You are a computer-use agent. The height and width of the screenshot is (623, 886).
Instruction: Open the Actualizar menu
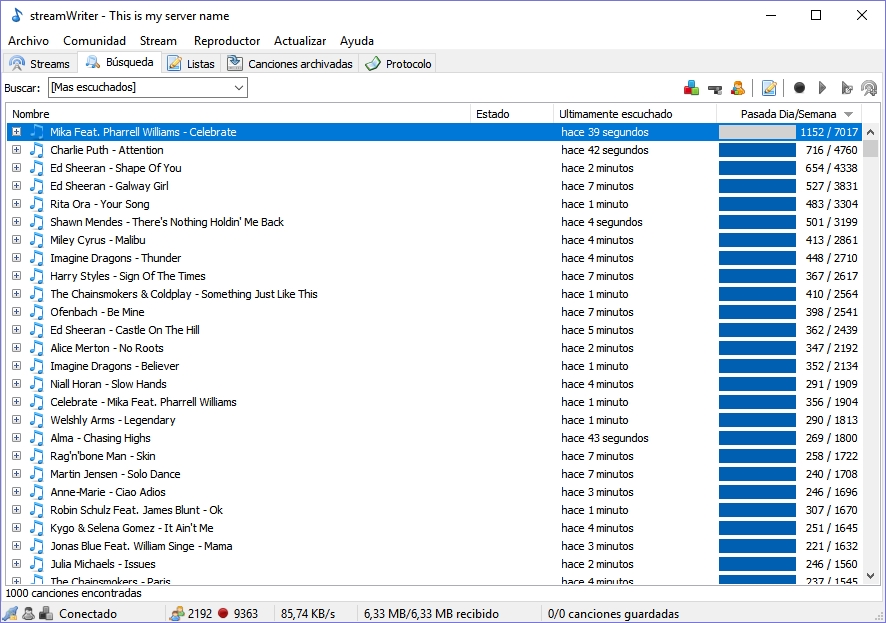(x=300, y=41)
